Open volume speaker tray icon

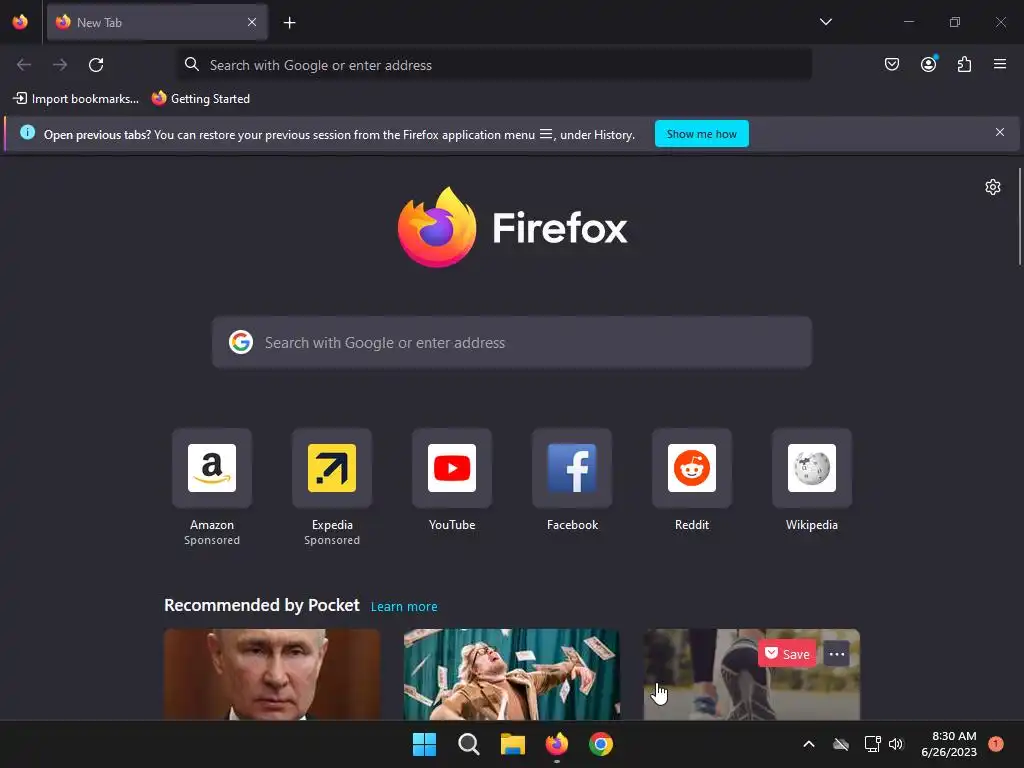896,744
